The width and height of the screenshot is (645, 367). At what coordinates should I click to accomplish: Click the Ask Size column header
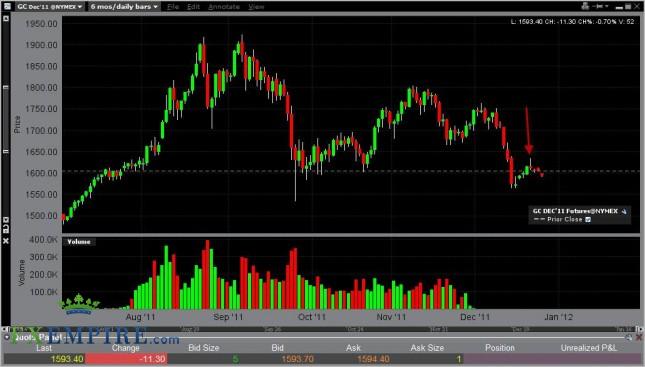(x=427, y=348)
